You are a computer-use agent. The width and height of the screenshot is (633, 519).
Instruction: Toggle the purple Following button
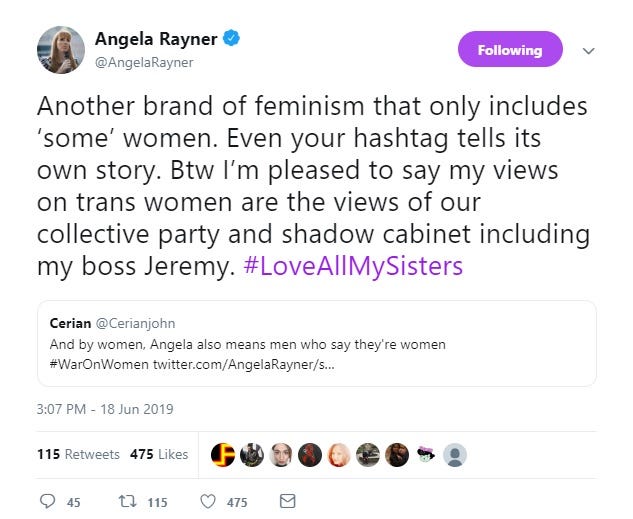pos(510,50)
